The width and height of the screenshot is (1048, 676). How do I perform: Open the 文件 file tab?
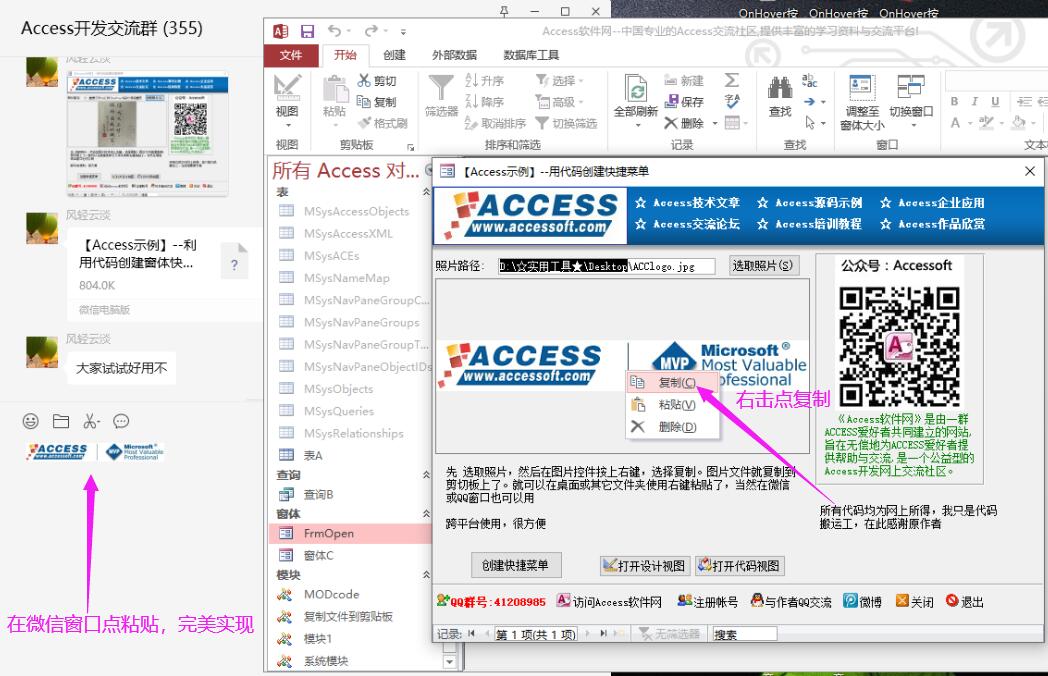[x=291, y=55]
